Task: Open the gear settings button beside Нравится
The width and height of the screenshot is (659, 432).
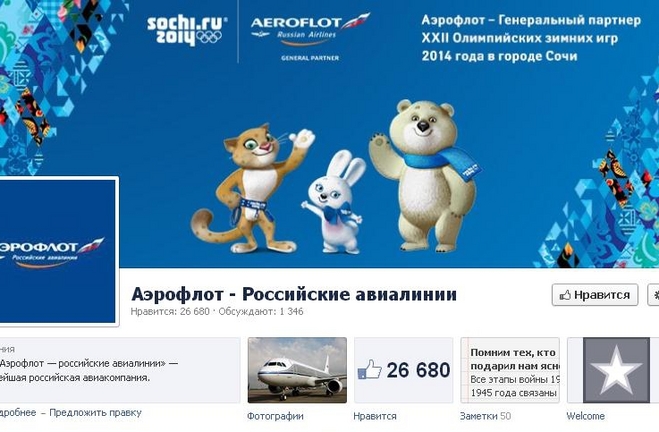Action: (x=653, y=295)
